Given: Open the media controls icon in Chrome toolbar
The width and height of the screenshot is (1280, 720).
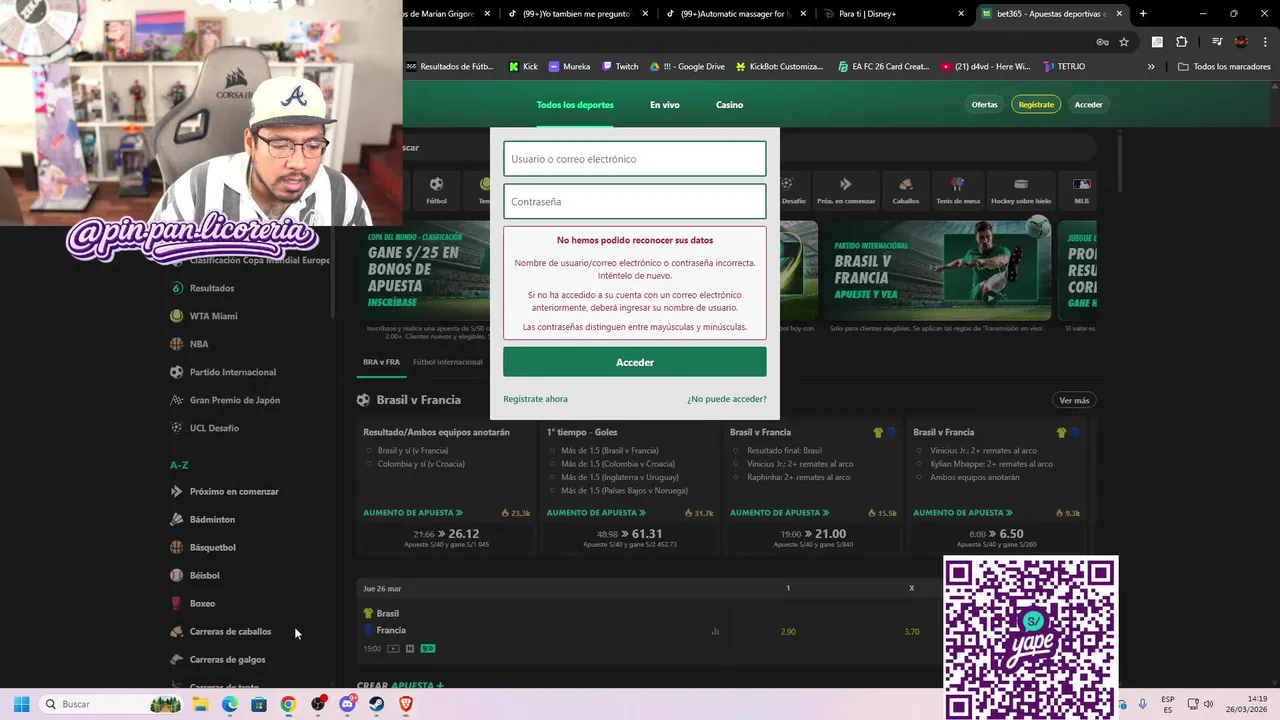Looking at the screenshot, I should click(x=1217, y=42).
